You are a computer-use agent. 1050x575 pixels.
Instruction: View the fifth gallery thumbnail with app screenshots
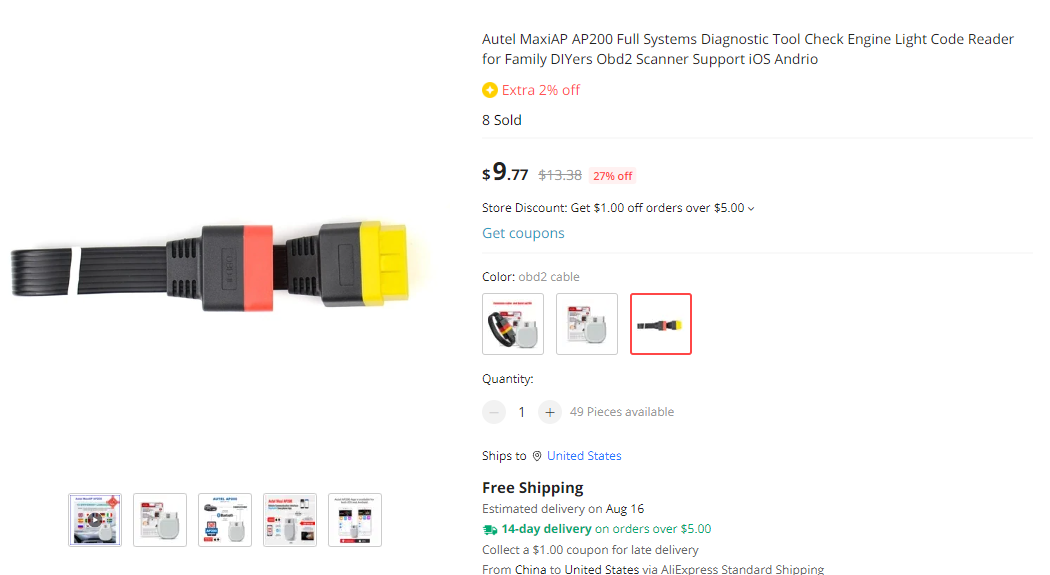[355, 520]
